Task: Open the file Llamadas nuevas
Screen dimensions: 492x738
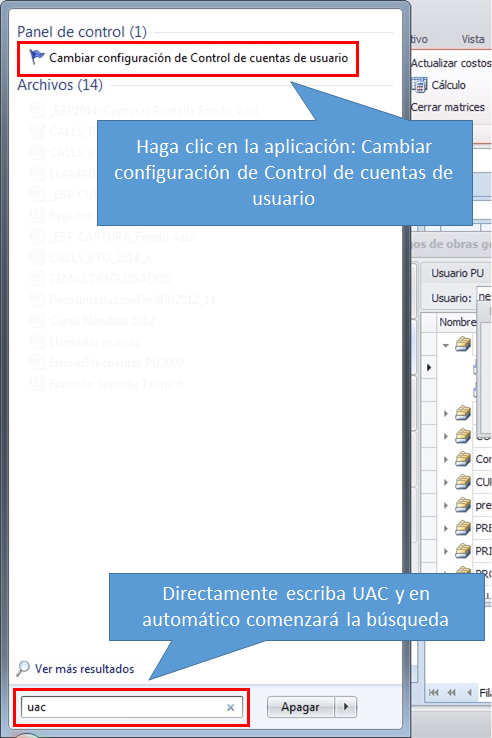Action: 94,342
